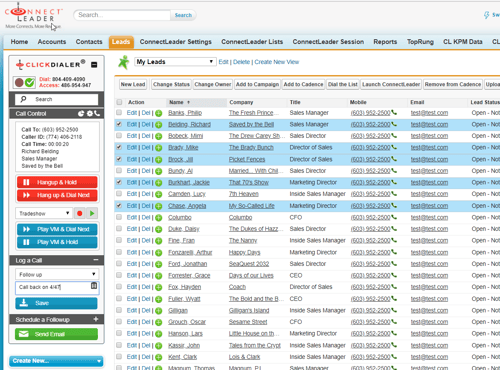Click the calendar icon in notes field

coord(94,286)
